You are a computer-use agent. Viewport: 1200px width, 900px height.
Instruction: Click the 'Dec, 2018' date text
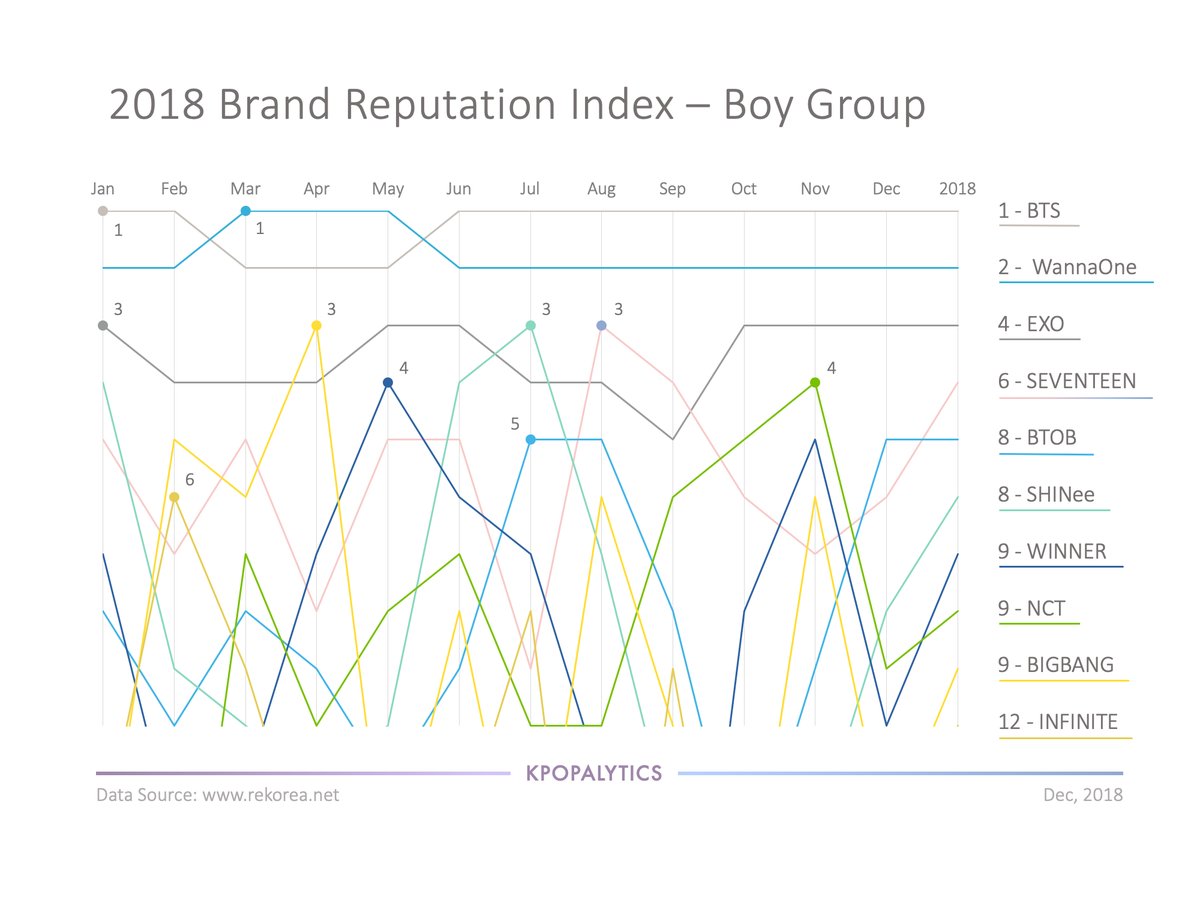coord(1082,795)
